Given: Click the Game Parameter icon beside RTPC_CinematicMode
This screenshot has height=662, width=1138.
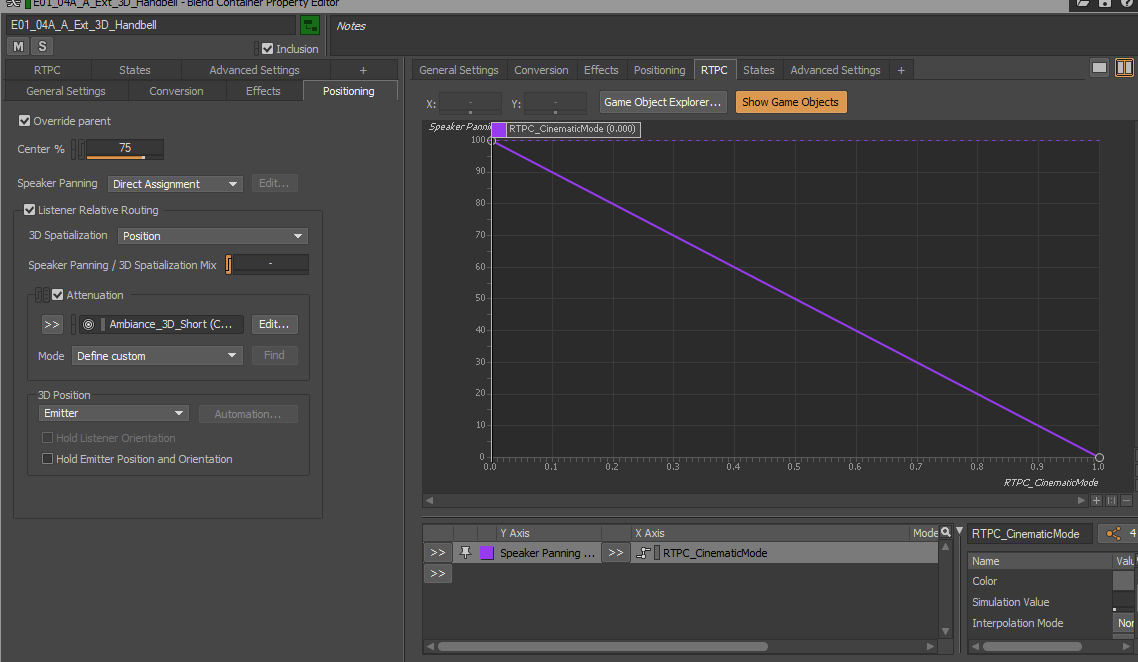Looking at the screenshot, I should 643,553.
